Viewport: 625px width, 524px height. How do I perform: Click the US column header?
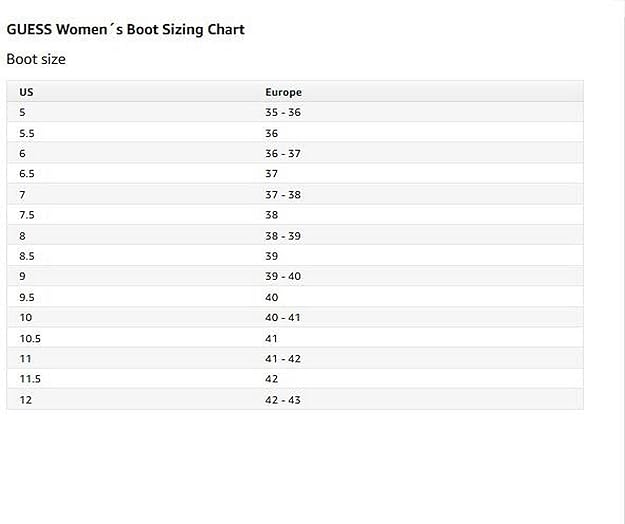click(26, 92)
